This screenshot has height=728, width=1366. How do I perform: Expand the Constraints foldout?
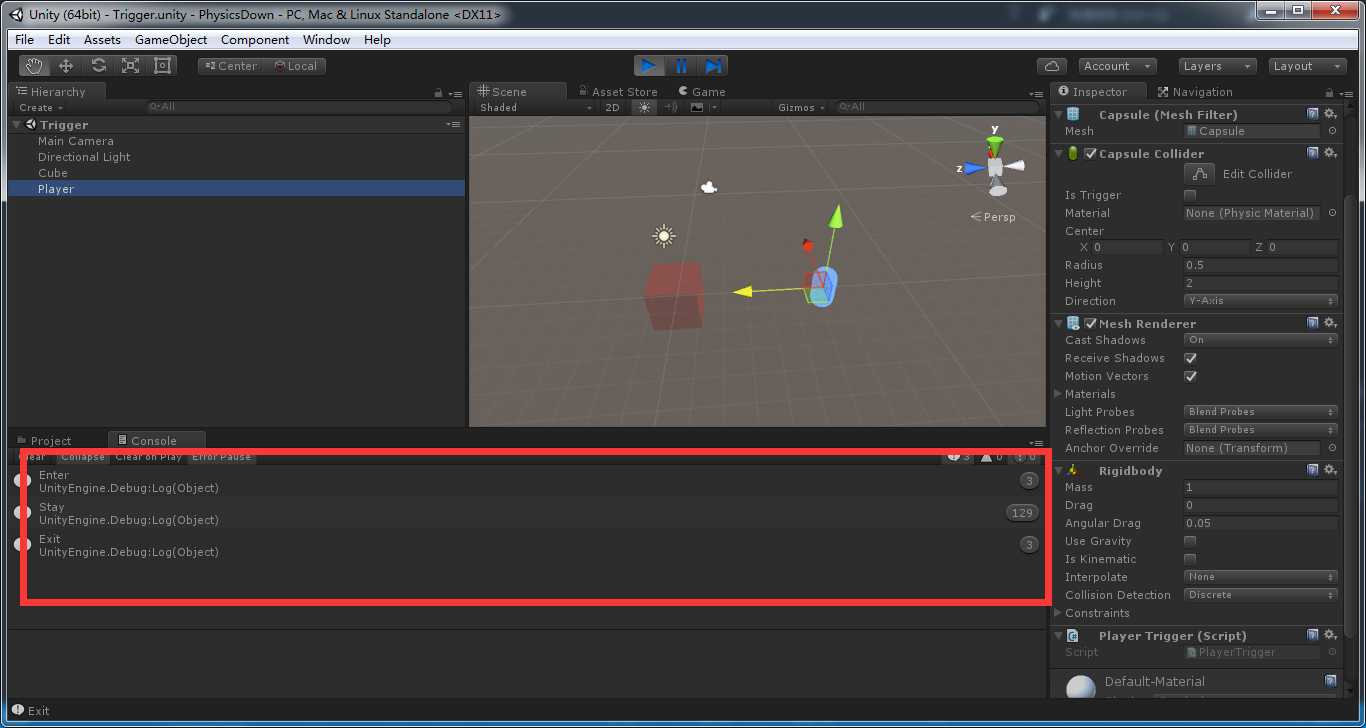coord(1059,613)
